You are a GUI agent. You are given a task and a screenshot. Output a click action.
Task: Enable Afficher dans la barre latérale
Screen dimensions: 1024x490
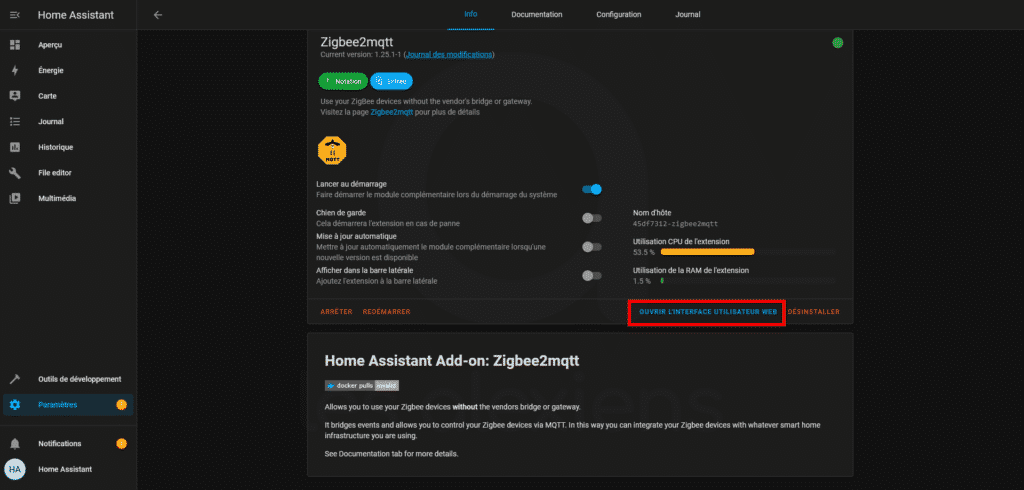592,276
